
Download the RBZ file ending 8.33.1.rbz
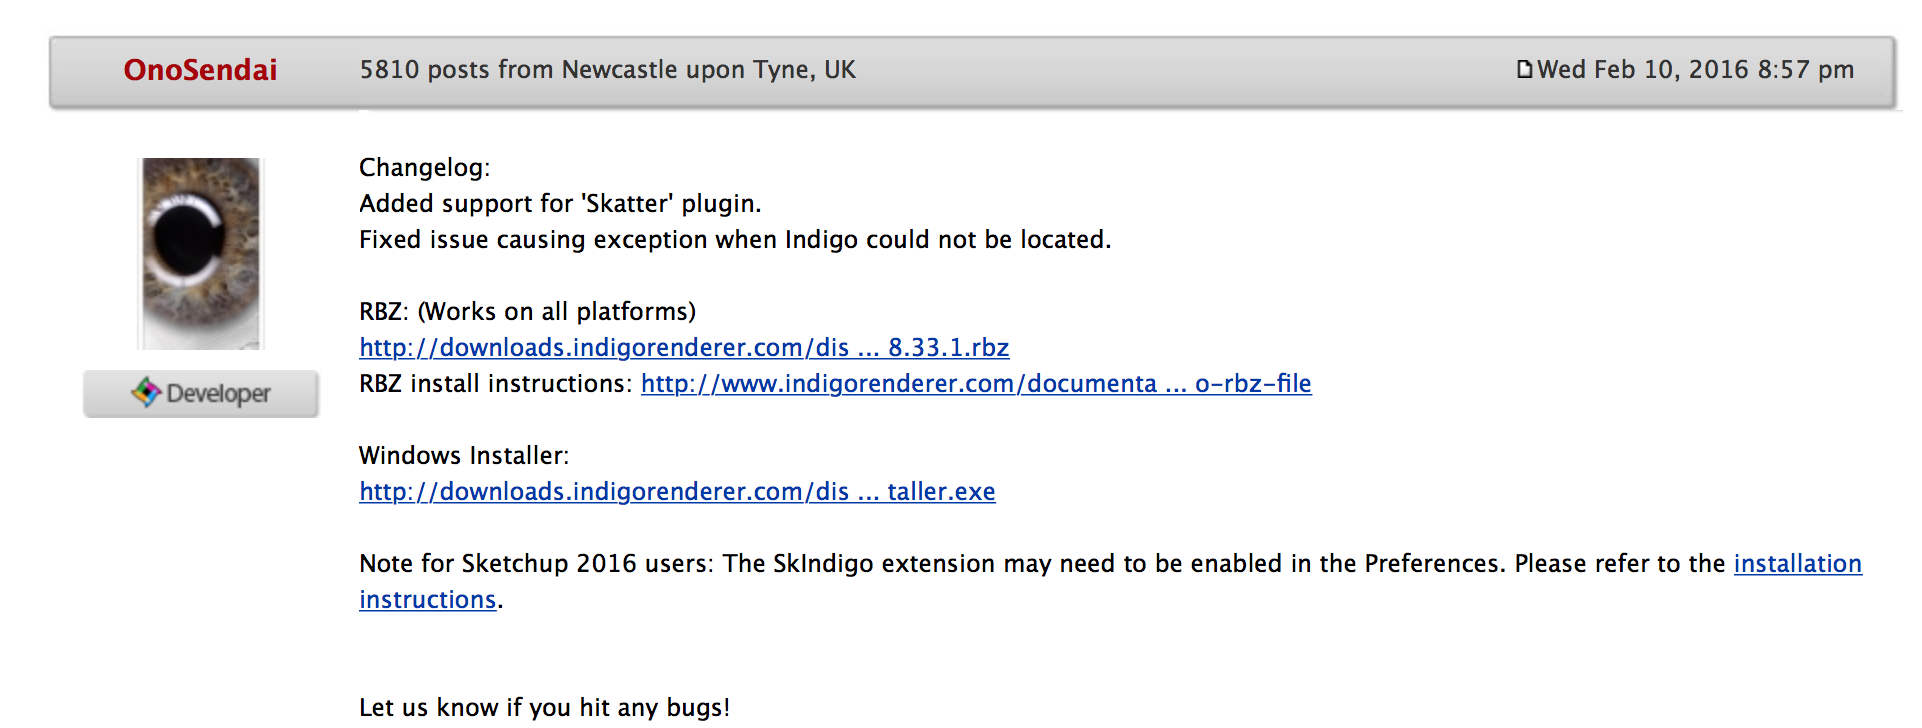(684, 347)
